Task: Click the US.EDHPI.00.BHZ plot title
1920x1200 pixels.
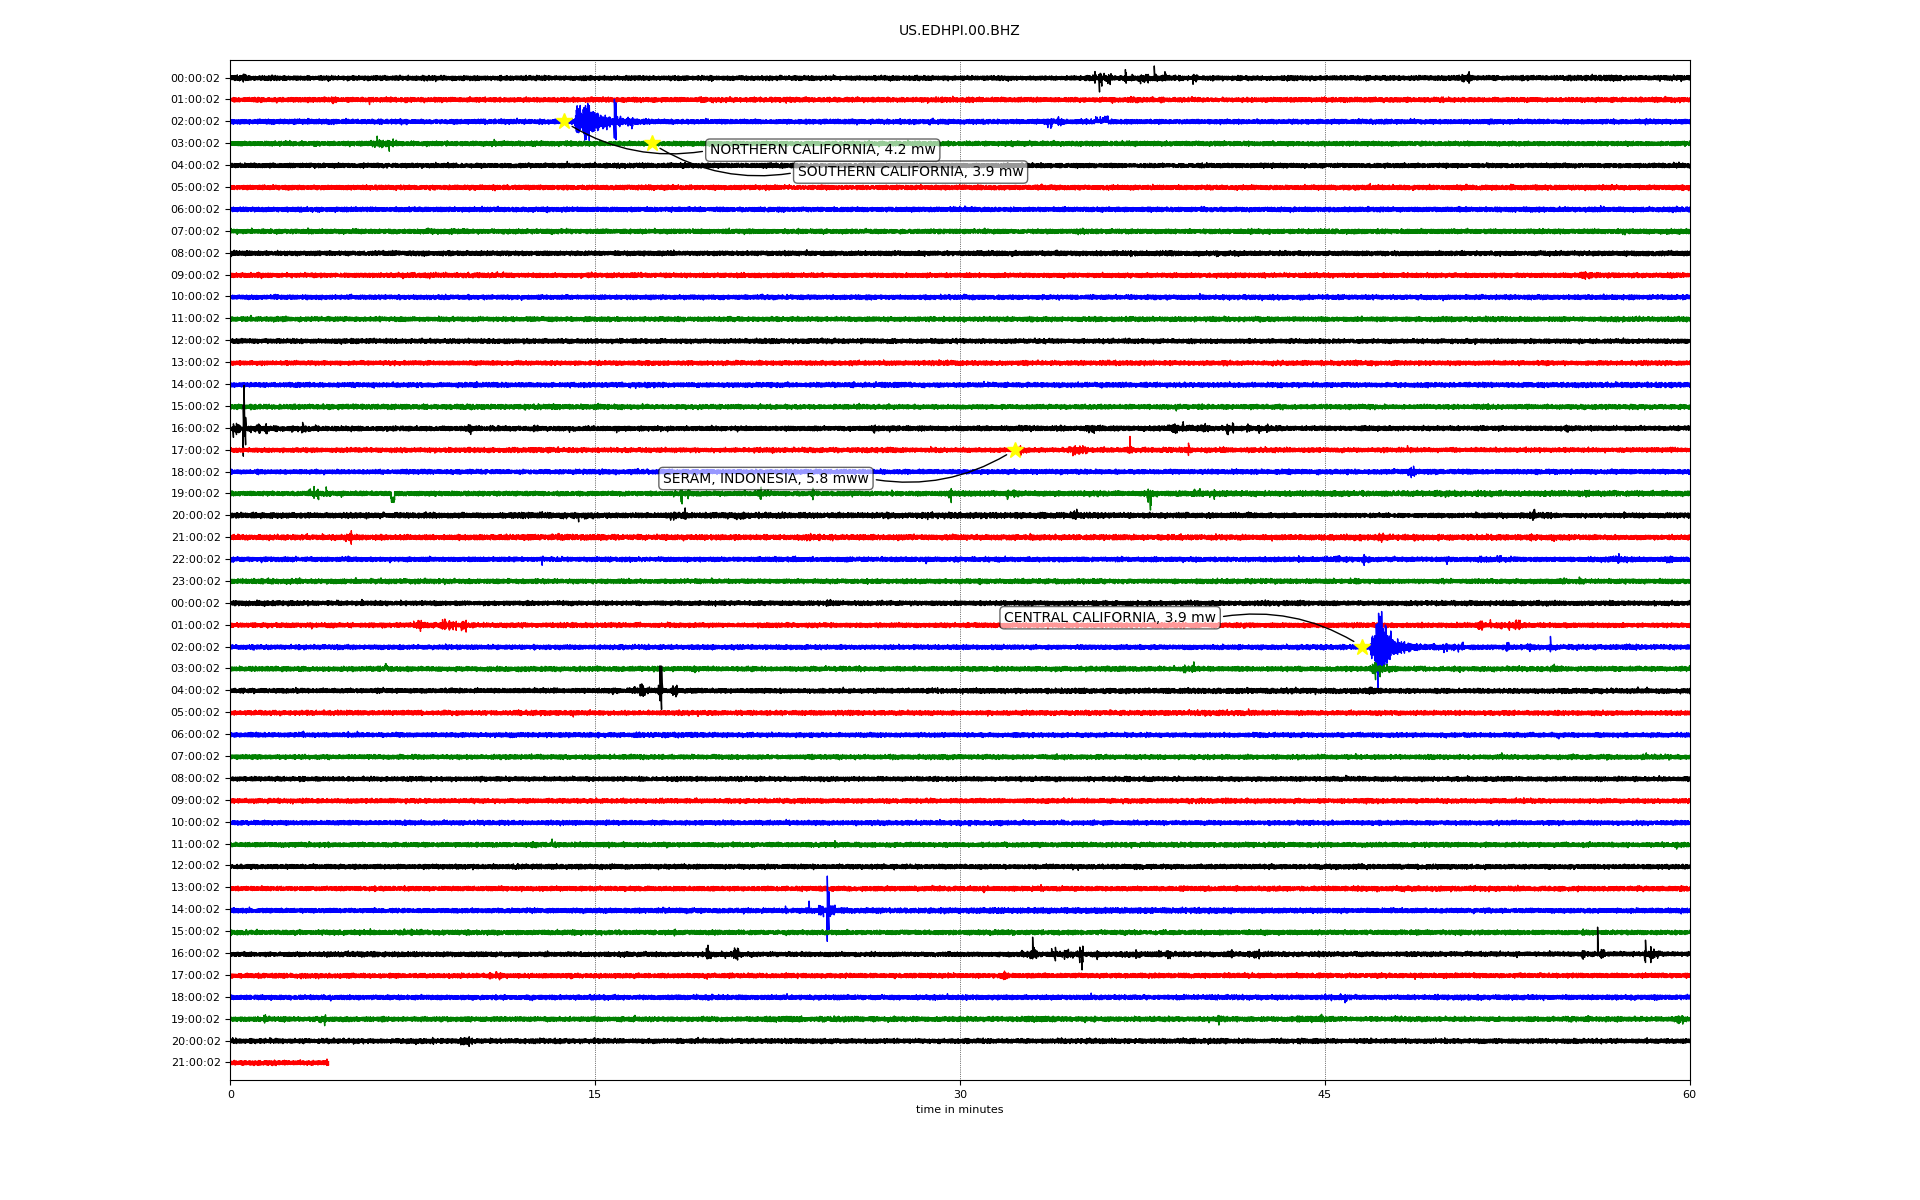Action: (x=958, y=31)
